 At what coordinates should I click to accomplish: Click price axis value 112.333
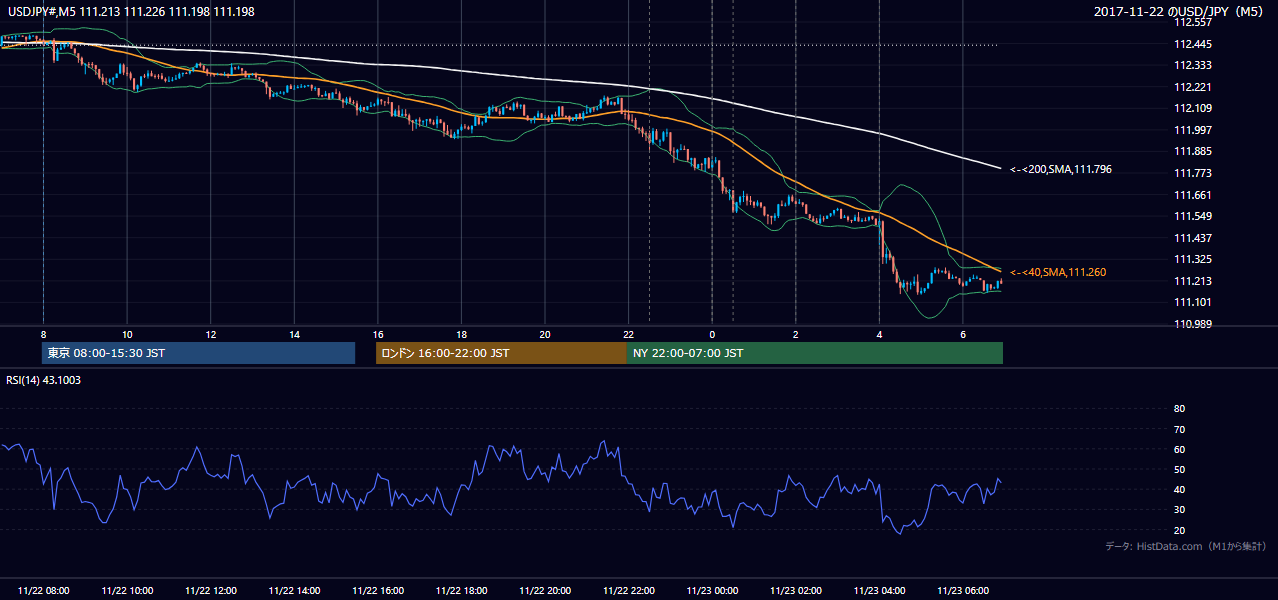(x=1192, y=65)
